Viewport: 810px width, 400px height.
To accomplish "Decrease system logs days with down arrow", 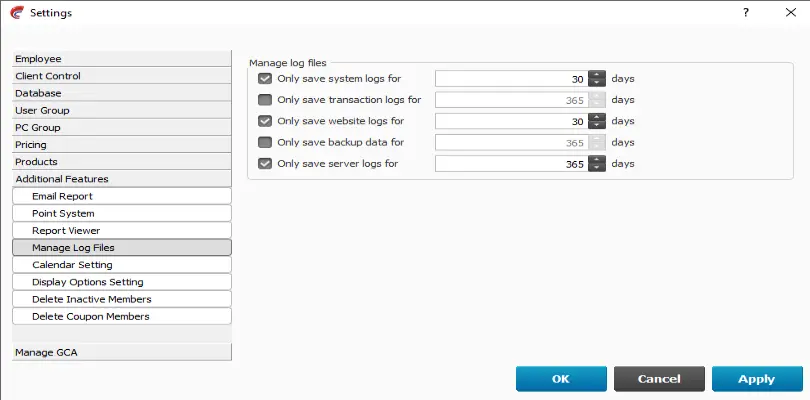I will pos(597,83).
